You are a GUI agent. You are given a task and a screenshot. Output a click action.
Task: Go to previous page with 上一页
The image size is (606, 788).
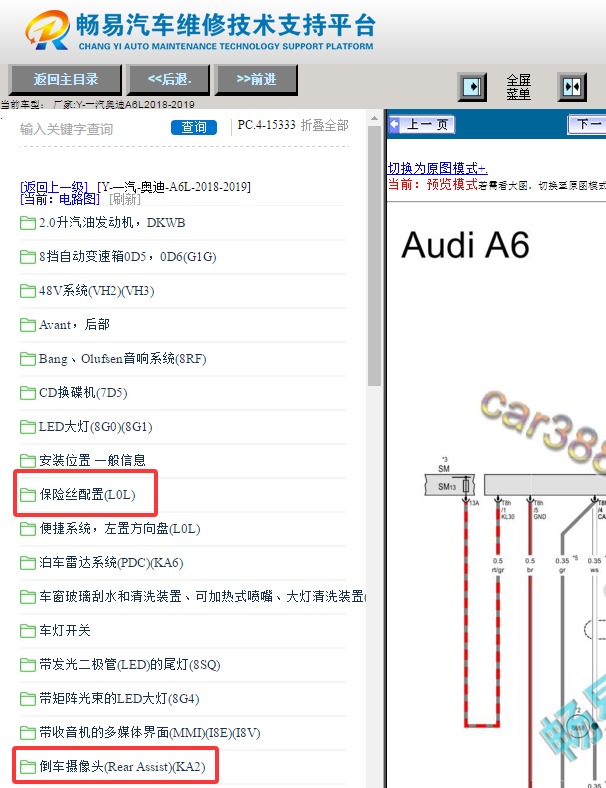pyautogui.click(x=422, y=124)
